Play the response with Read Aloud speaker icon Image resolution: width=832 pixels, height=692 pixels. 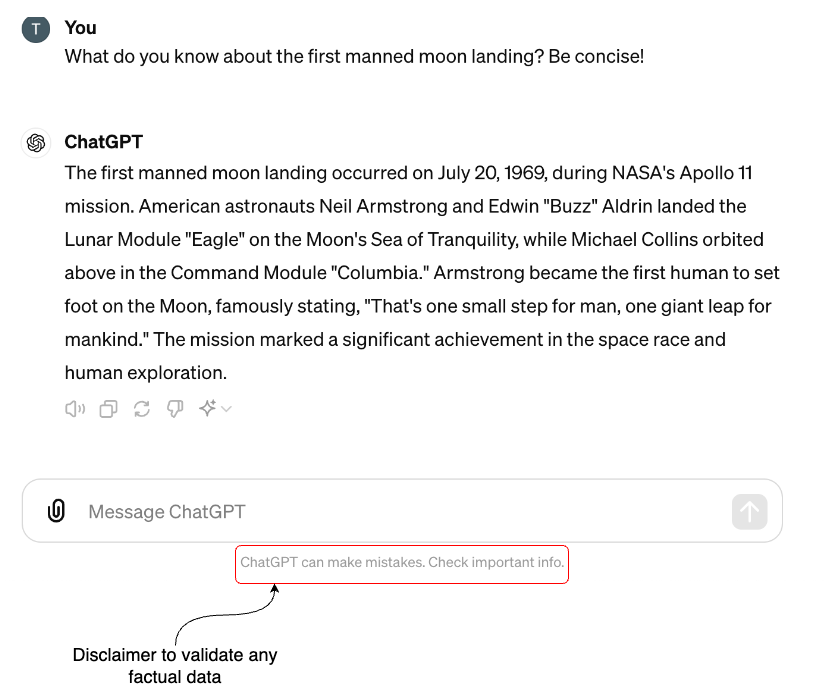click(75, 408)
